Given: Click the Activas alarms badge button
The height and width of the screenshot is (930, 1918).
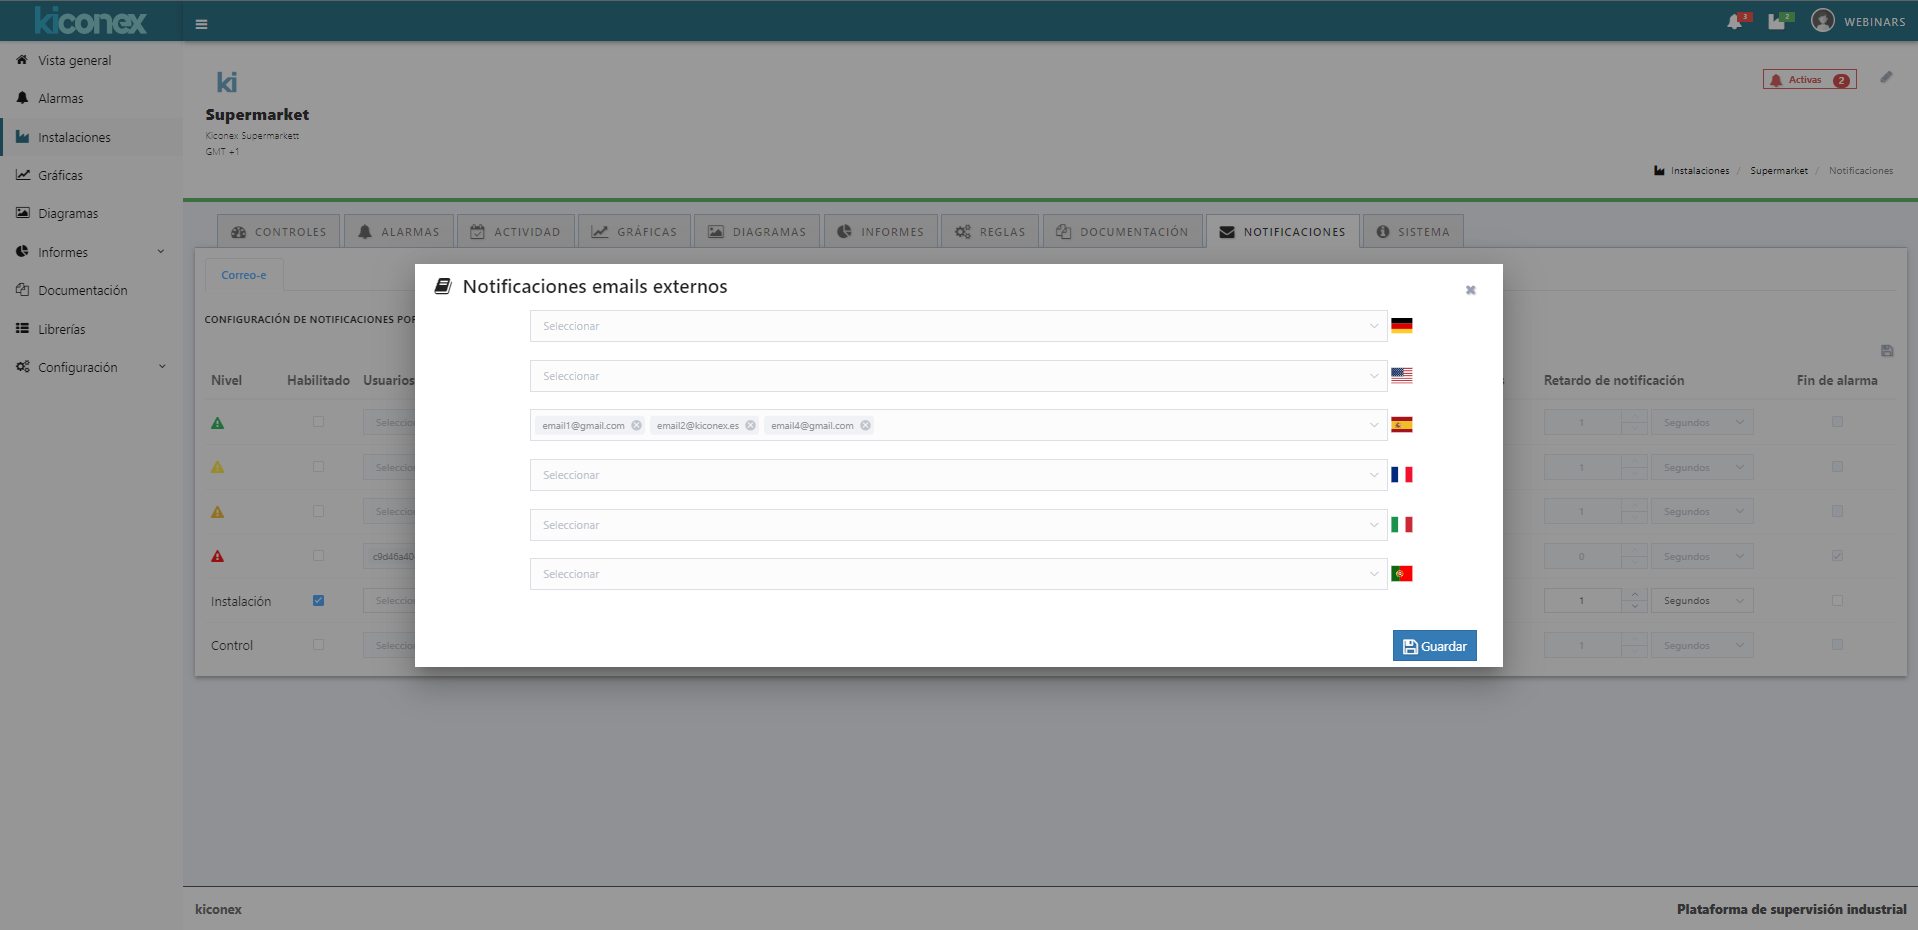Looking at the screenshot, I should click(1809, 80).
